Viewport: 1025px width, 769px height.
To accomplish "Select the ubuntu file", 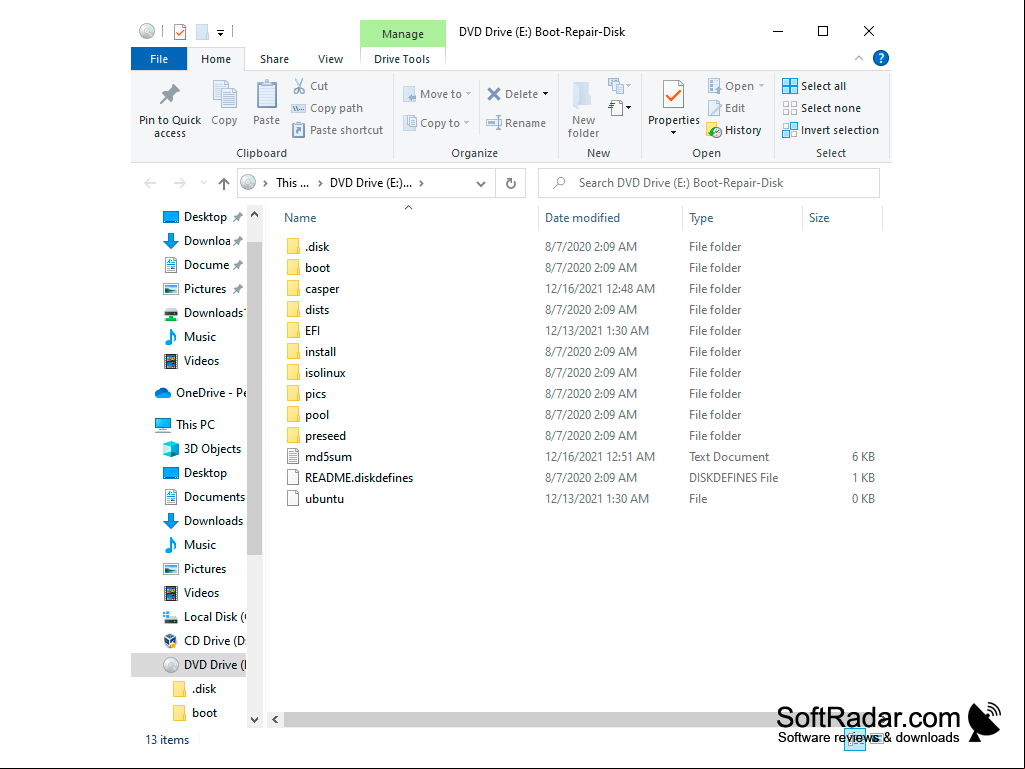I will pyautogui.click(x=315, y=498).
